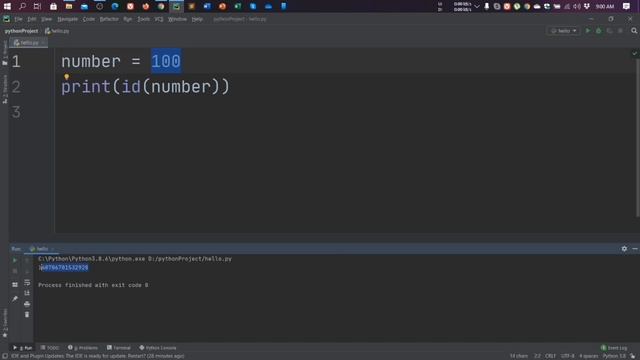Open the Edit menu
This screenshot has width=640, height=360.
click(x=32, y=19)
